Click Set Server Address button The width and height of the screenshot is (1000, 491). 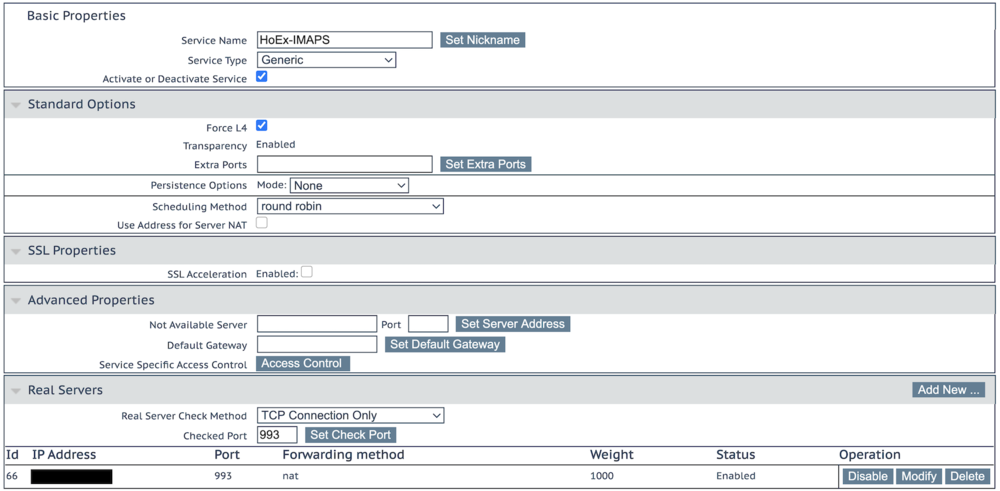pos(513,324)
